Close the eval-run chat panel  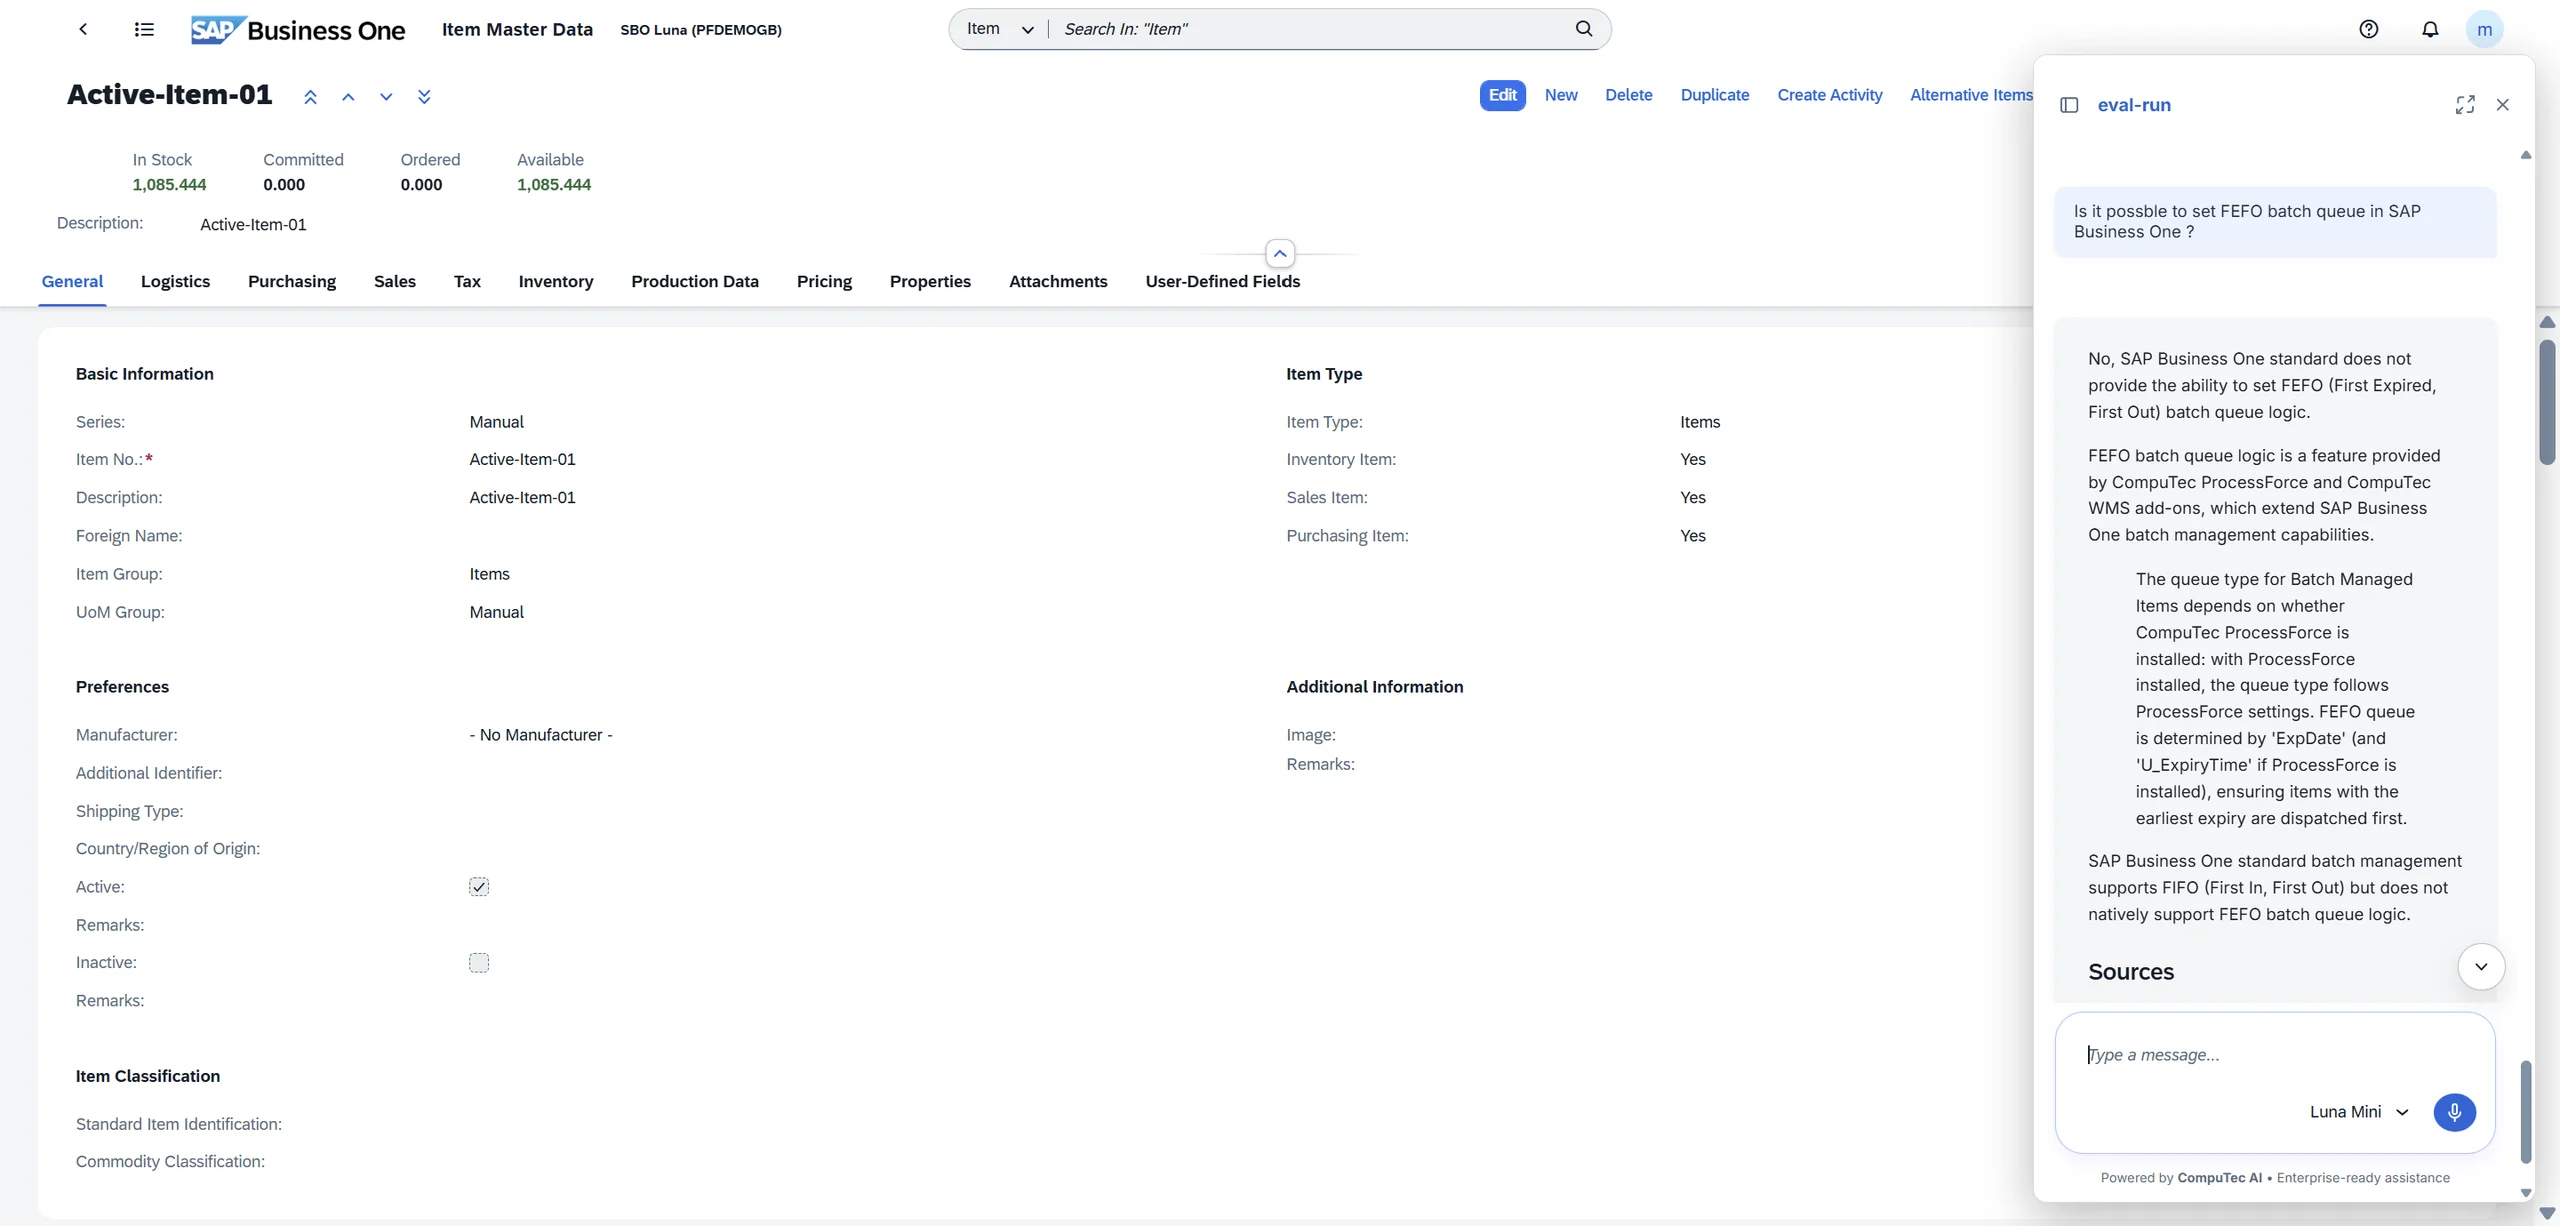click(x=2502, y=105)
